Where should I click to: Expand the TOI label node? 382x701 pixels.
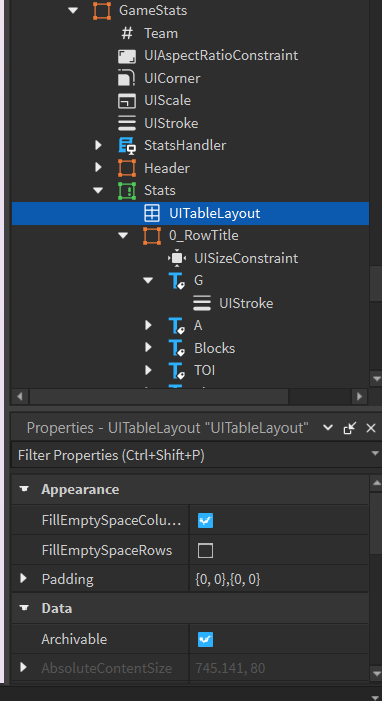[149, 371]
